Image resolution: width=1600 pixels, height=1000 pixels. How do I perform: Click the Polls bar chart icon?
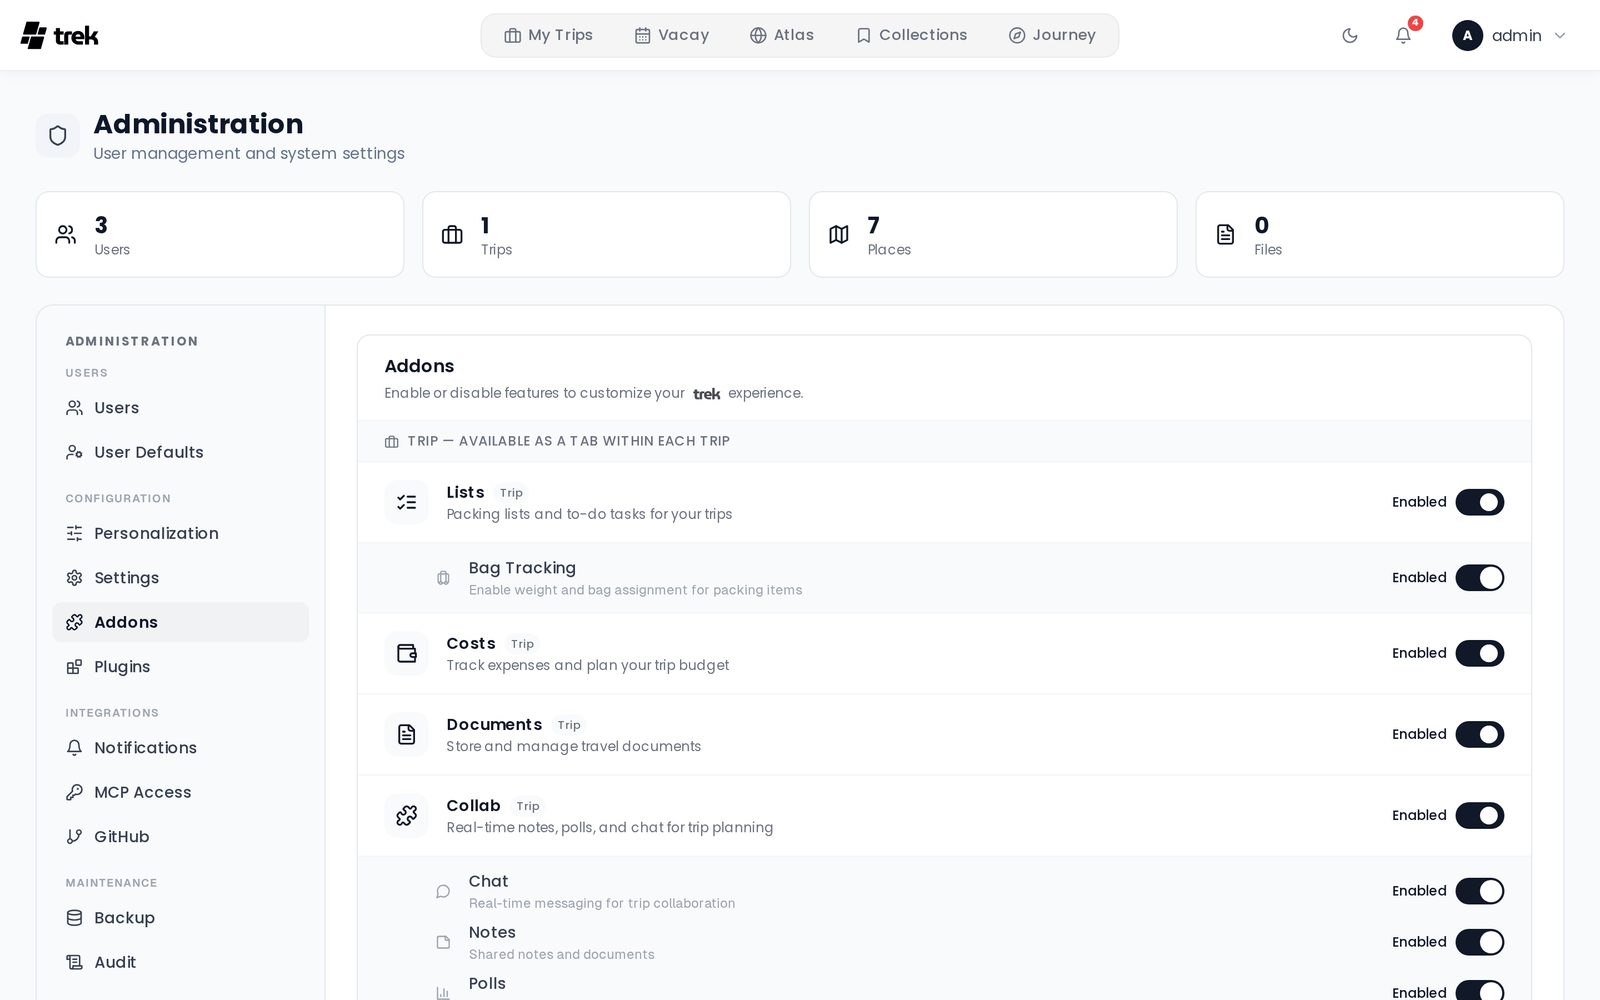point(443,993)
